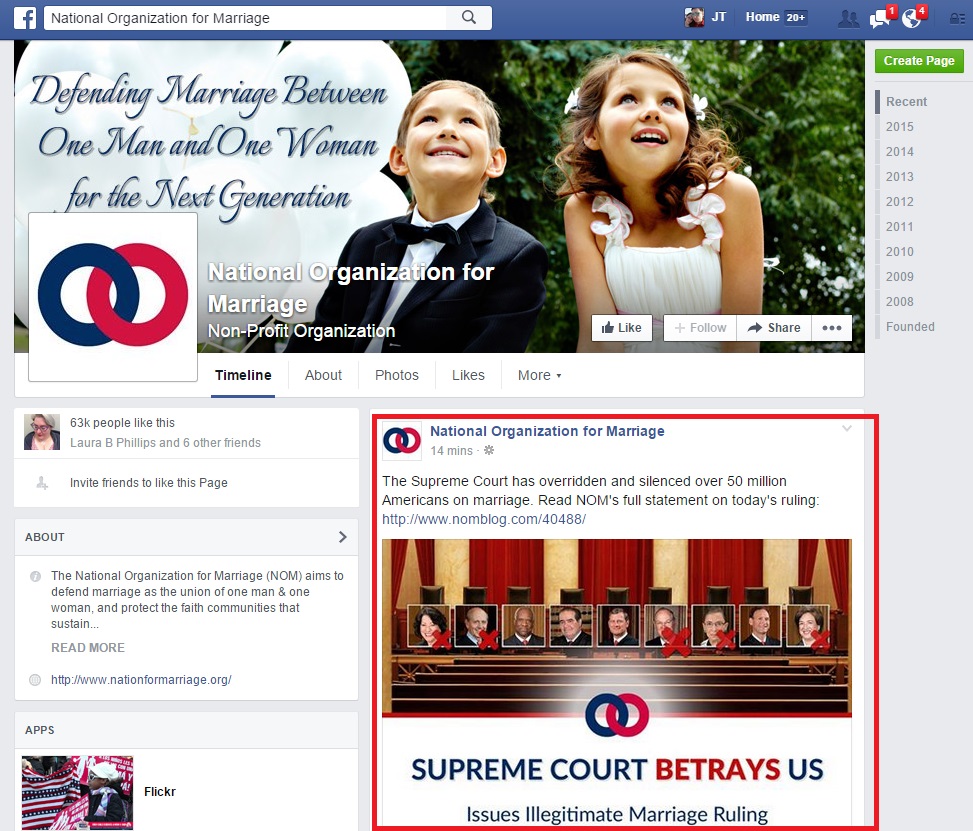
Task: Jump to Recent in timeline navigator
Action: tap(906, 102)
